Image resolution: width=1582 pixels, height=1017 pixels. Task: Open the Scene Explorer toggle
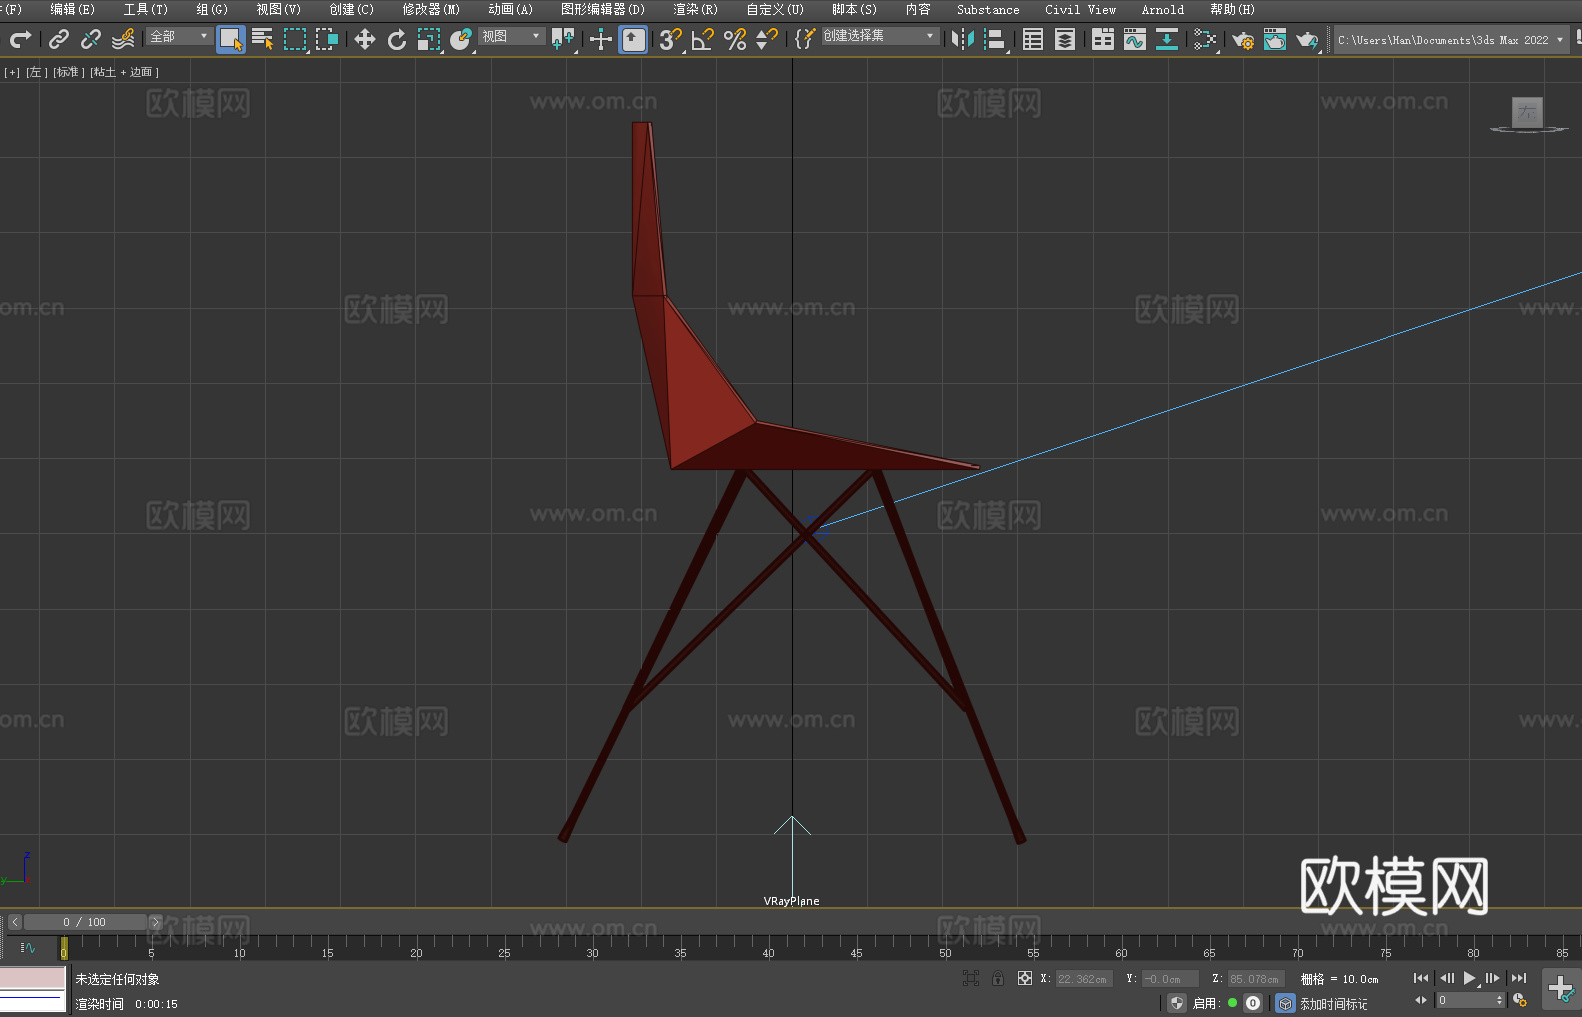click(x=1033, y=39)
